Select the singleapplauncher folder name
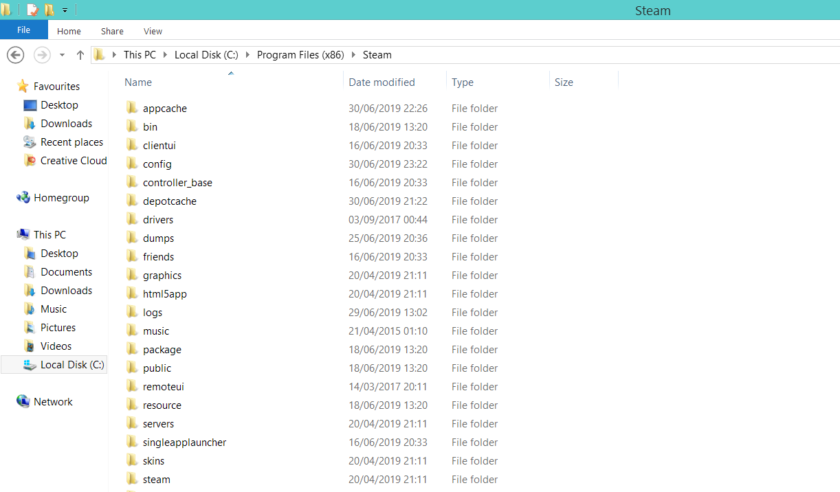This screenshot has height=492, width=840. pos(184,443)
